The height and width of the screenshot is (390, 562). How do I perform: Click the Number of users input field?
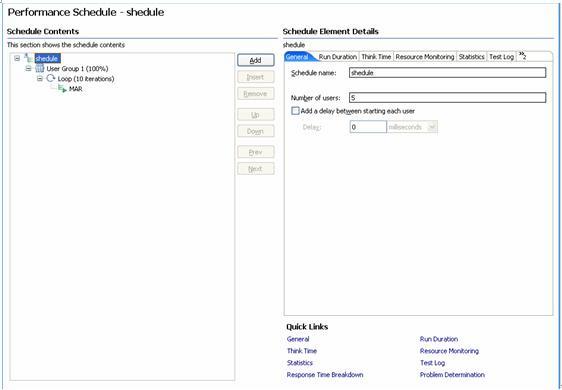pos(447,98)
